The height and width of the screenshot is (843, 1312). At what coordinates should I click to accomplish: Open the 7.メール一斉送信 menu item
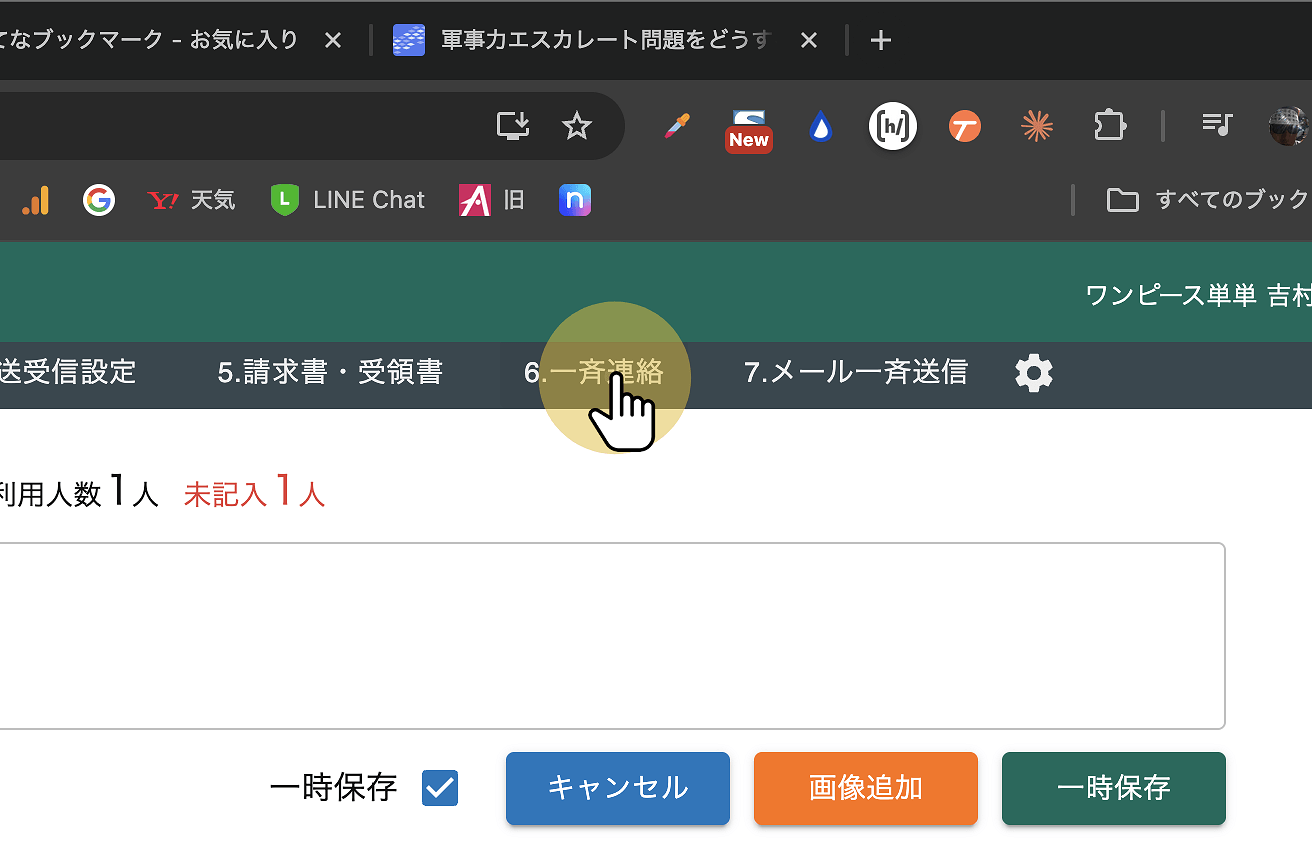coord(855,373)
